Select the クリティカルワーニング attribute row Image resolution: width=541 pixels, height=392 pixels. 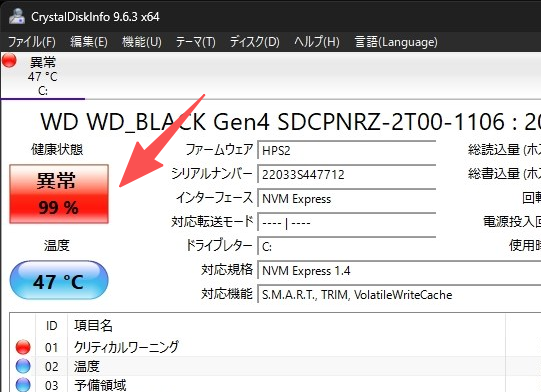[275, 347]
